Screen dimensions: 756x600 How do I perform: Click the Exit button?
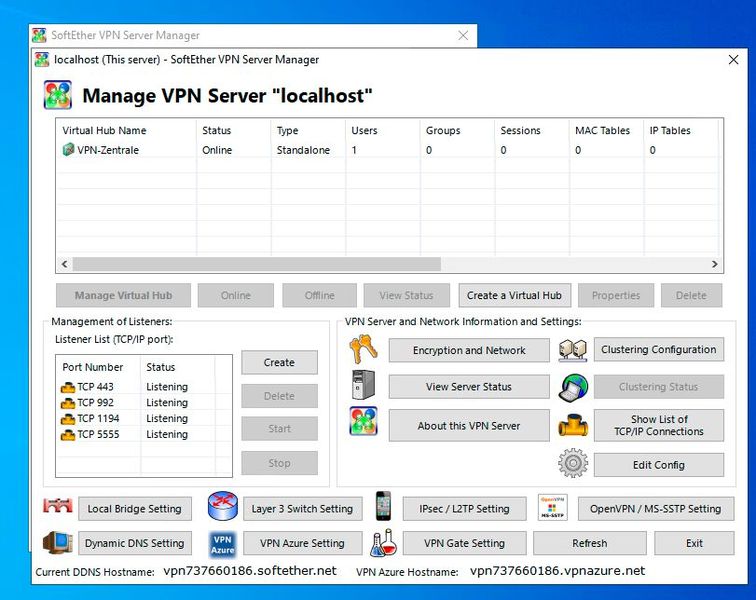coord(694,543)
